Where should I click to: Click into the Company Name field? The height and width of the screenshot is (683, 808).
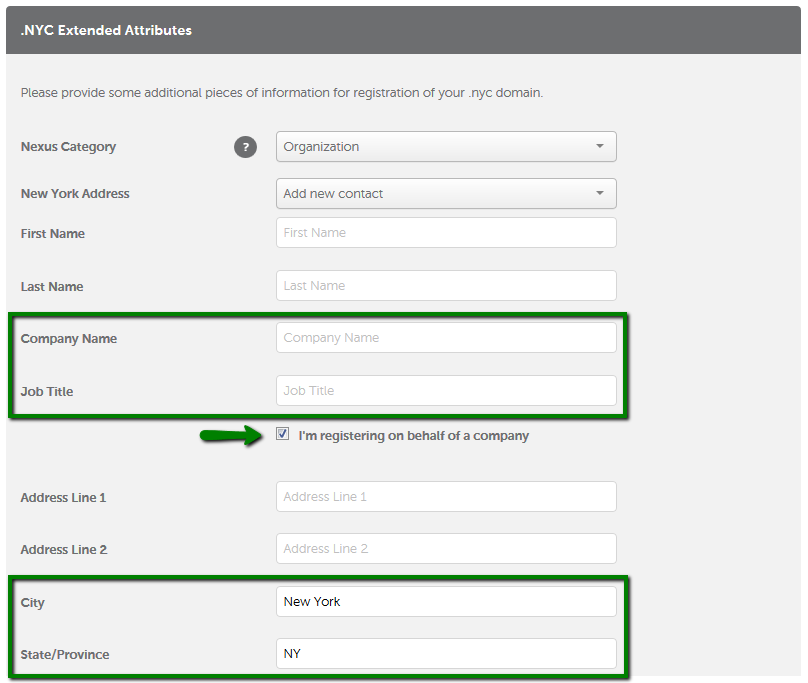446,338
